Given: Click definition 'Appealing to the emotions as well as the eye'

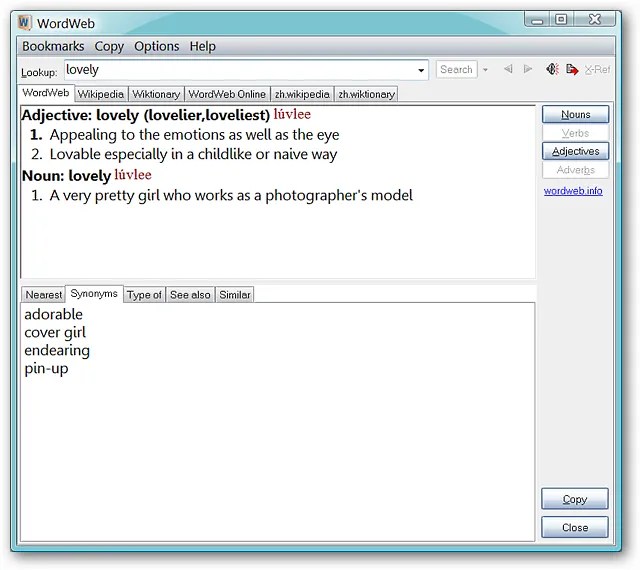Looking at the screenshot, I should pos(194,135).
